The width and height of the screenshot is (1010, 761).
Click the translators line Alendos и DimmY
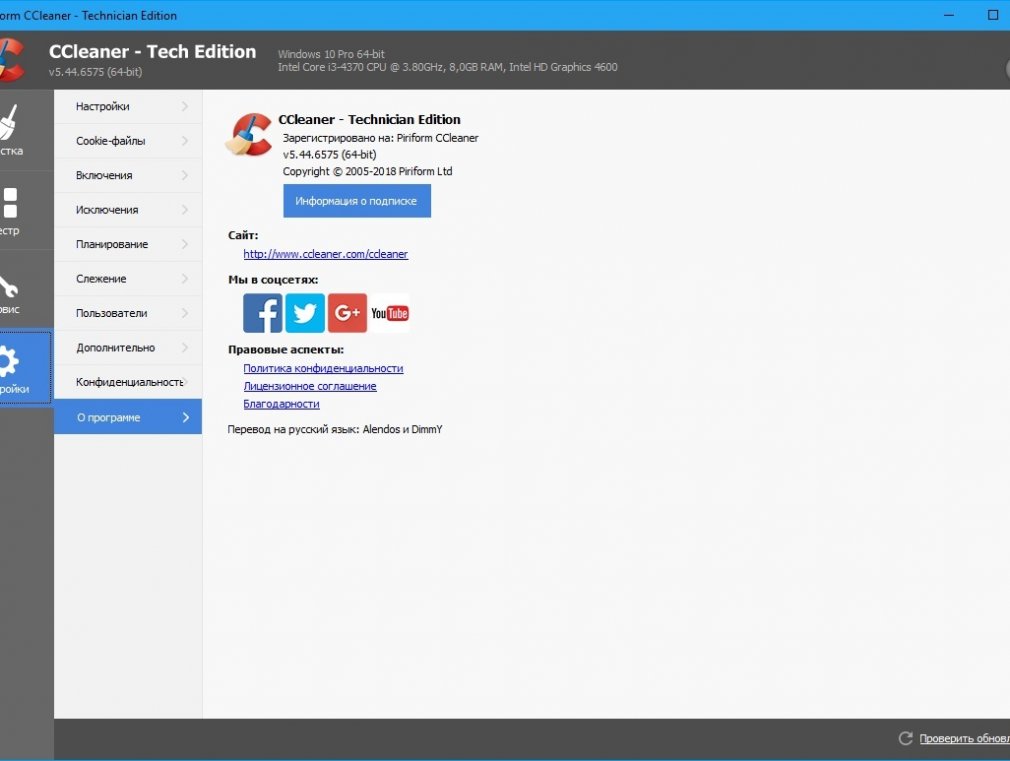335,429
